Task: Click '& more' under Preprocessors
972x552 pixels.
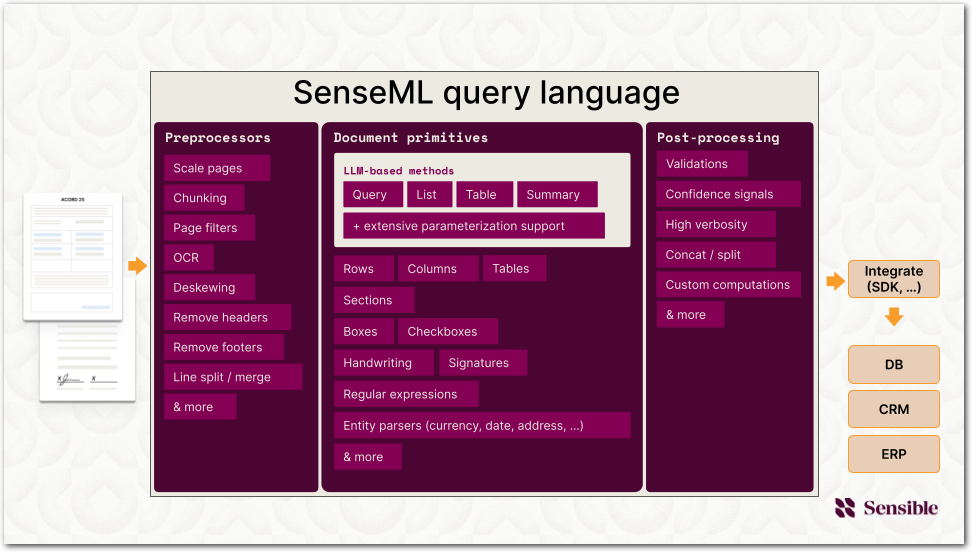Action: [x=200, y=407]
